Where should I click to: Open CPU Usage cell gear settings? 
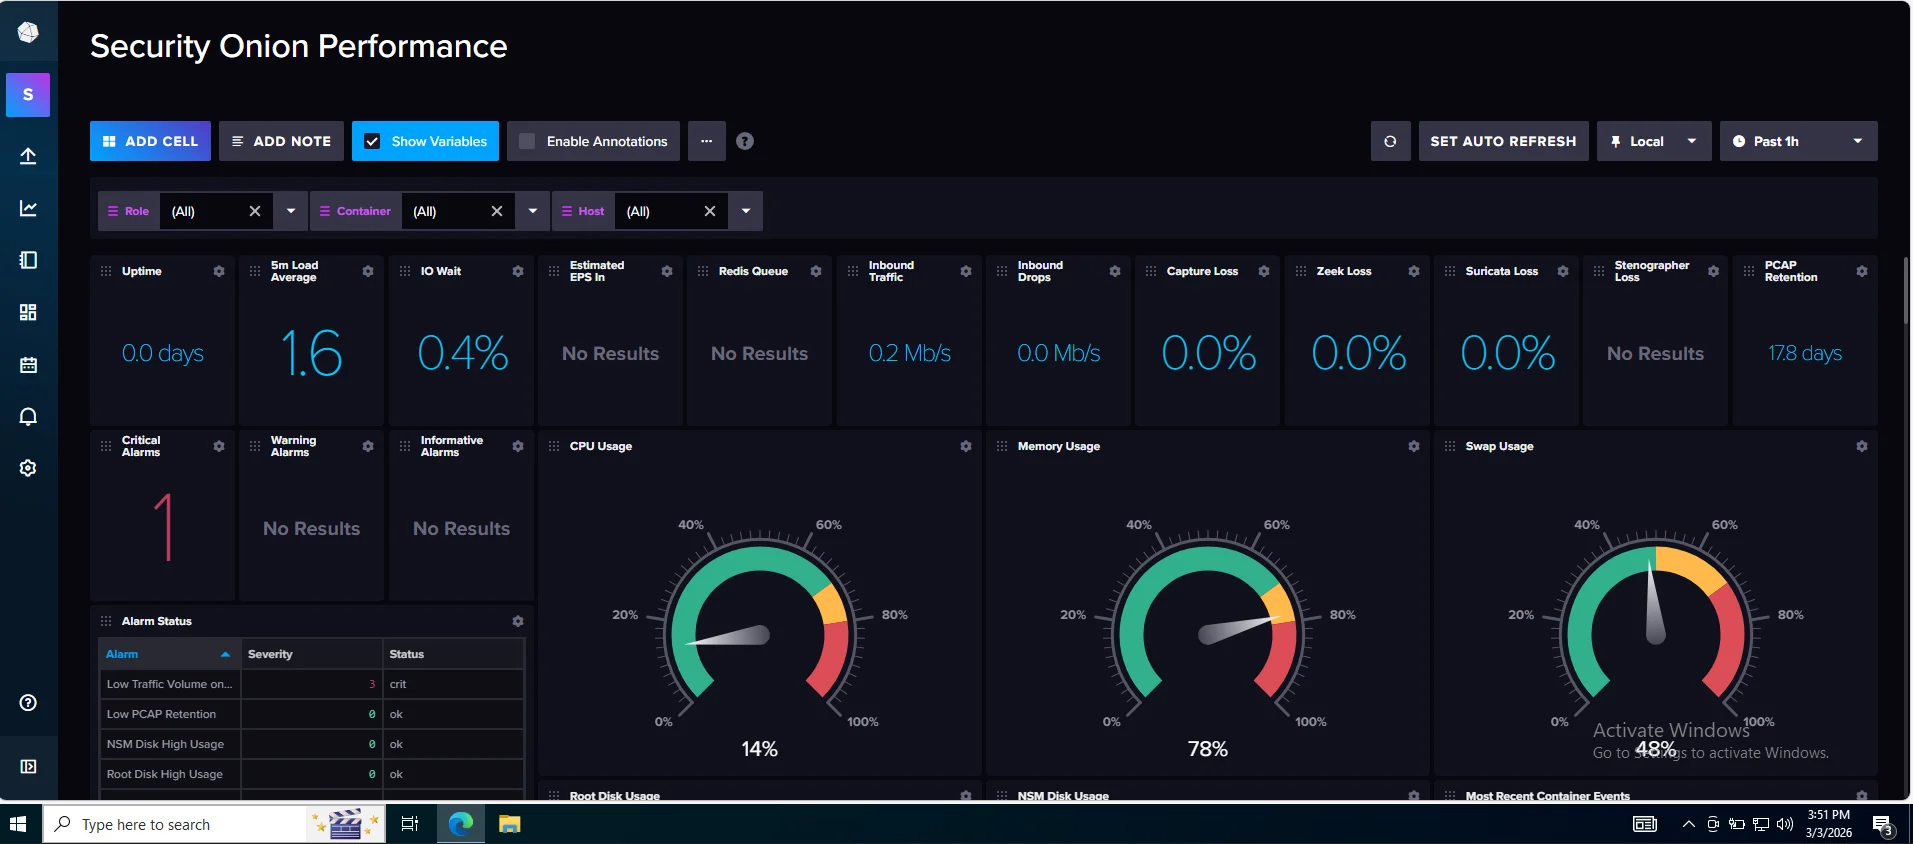click(965, 446)
